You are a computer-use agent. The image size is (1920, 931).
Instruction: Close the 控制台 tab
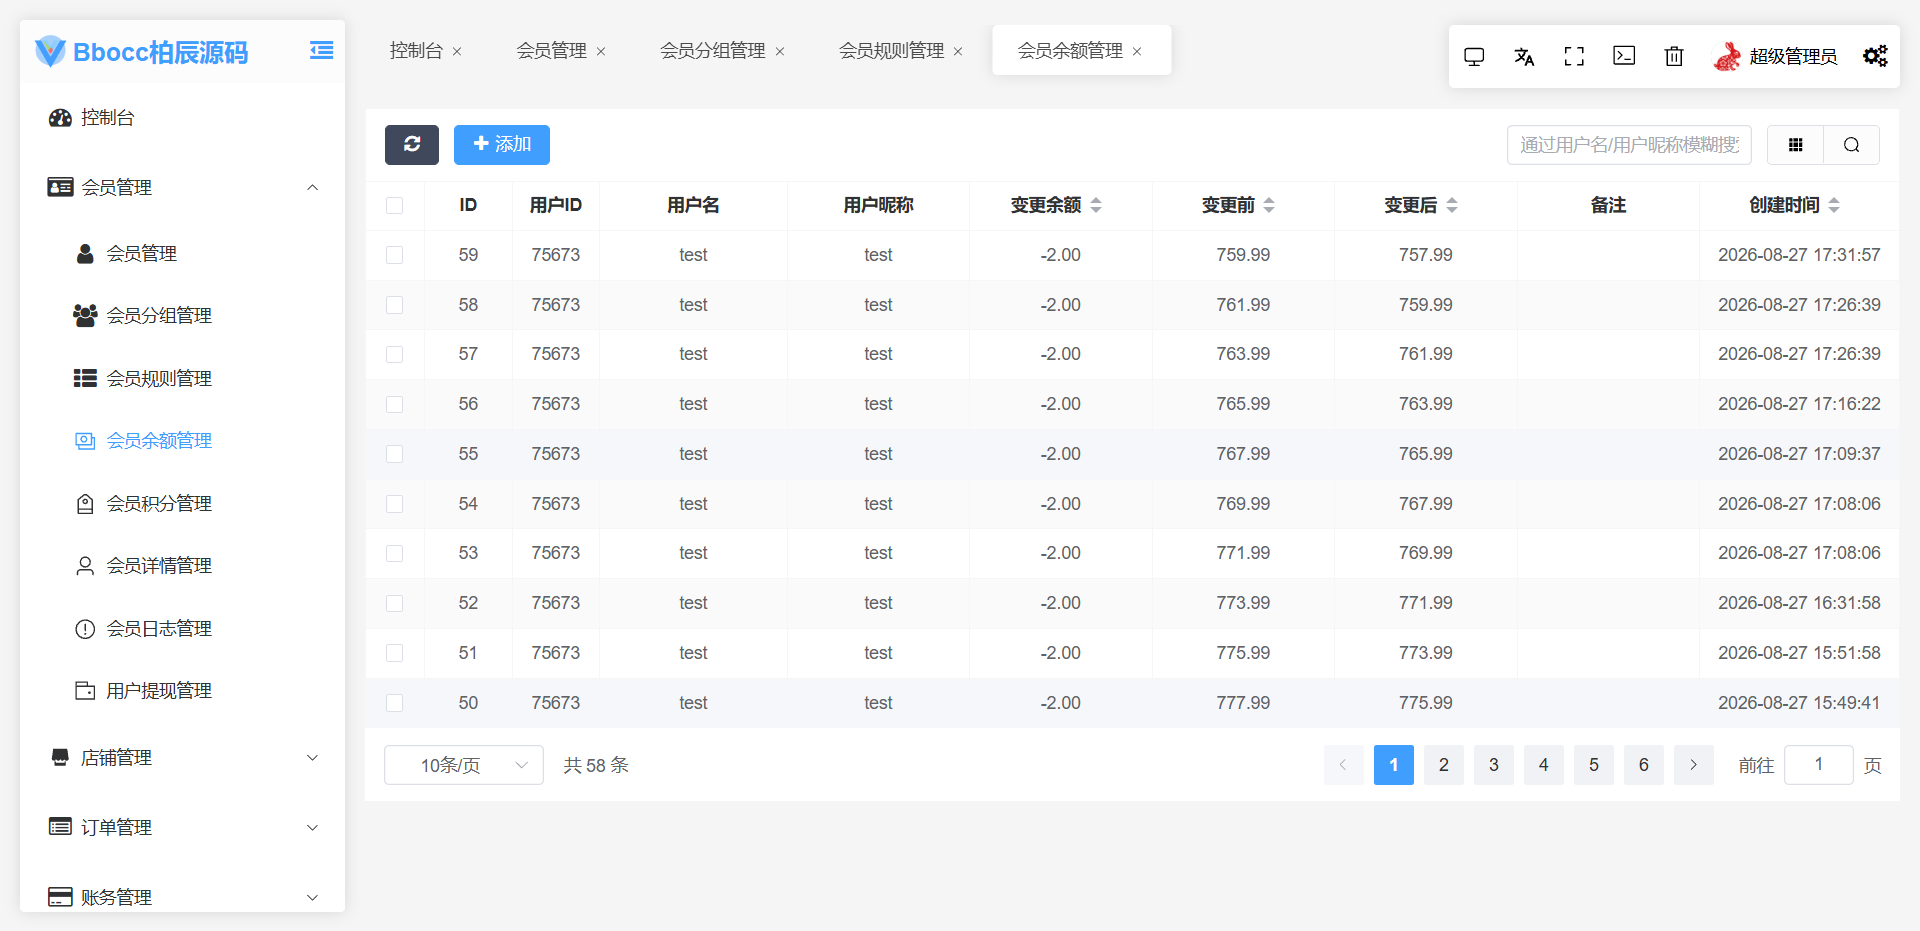pyautogui.click(x=457, y=51)
